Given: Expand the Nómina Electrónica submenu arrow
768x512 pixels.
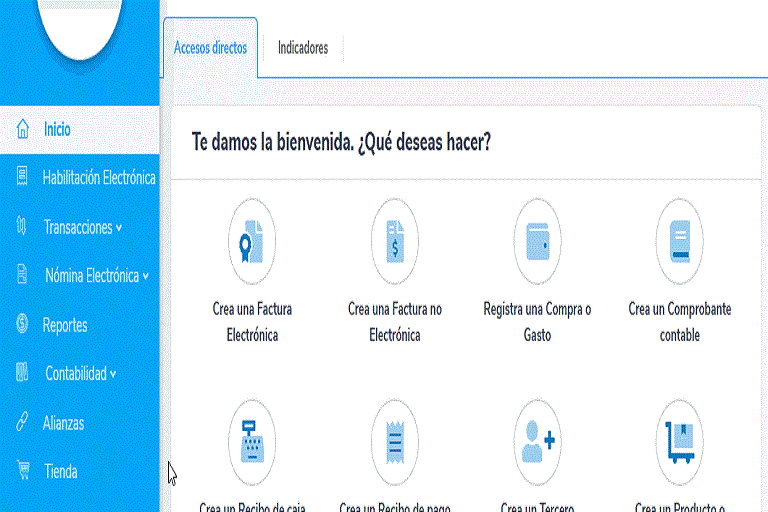Looking at the screenshot, I should click(146, 277).
